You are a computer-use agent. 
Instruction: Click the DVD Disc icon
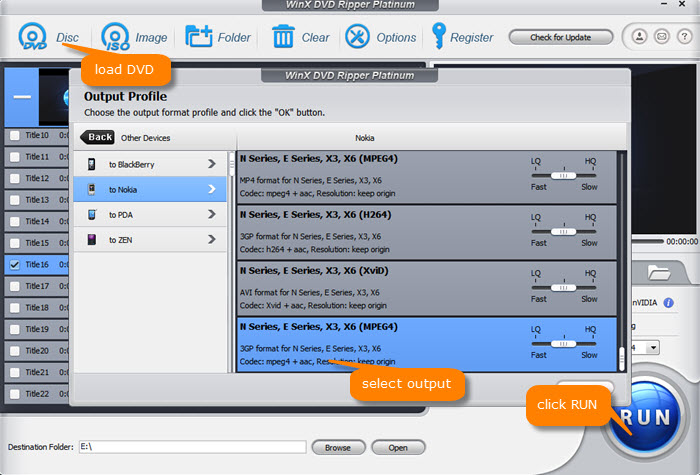(x=32, y=37)
